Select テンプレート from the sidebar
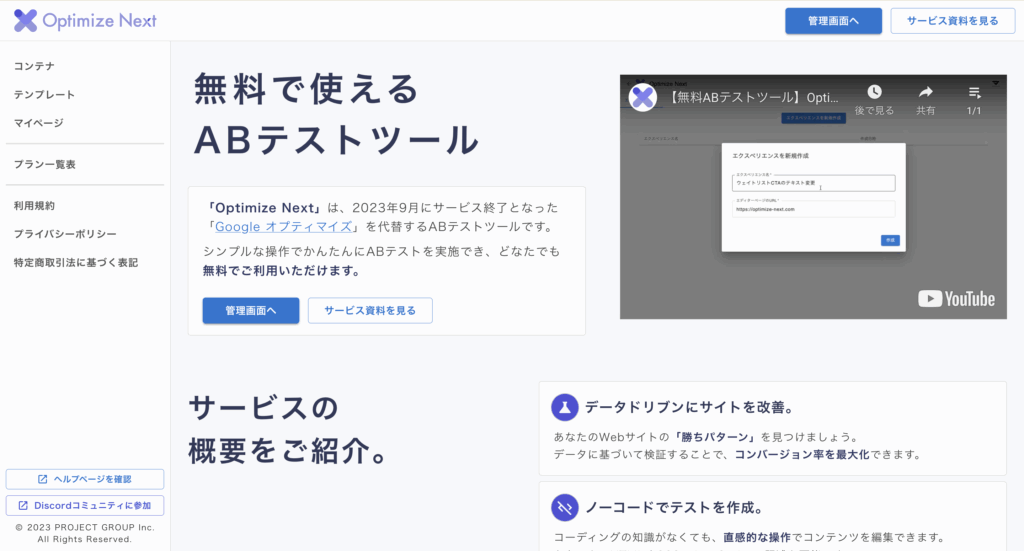This screenshot has width=1024, height=551. click(44, 94)
